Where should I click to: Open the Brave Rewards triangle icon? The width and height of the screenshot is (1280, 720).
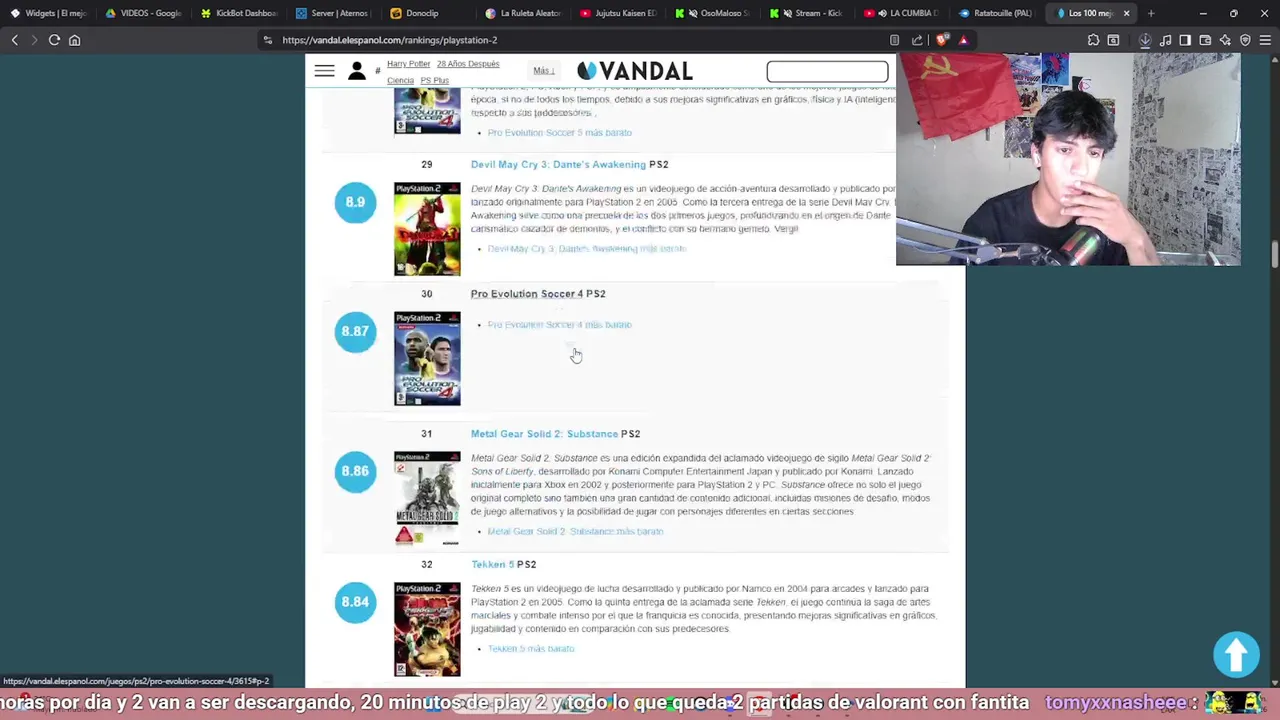point(963,40)
